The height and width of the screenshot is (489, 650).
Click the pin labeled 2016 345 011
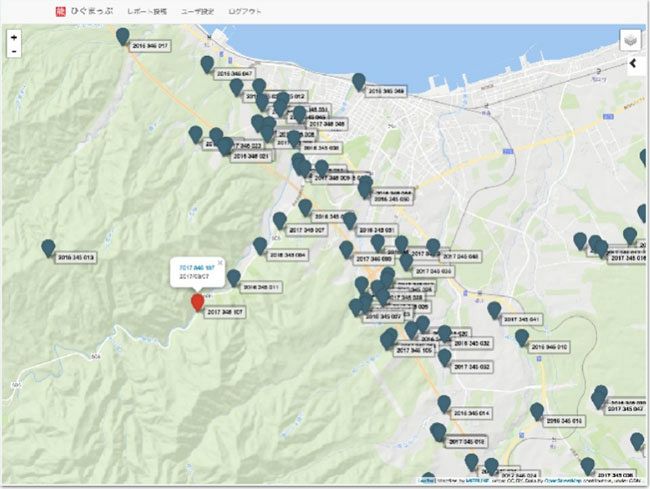233,278
